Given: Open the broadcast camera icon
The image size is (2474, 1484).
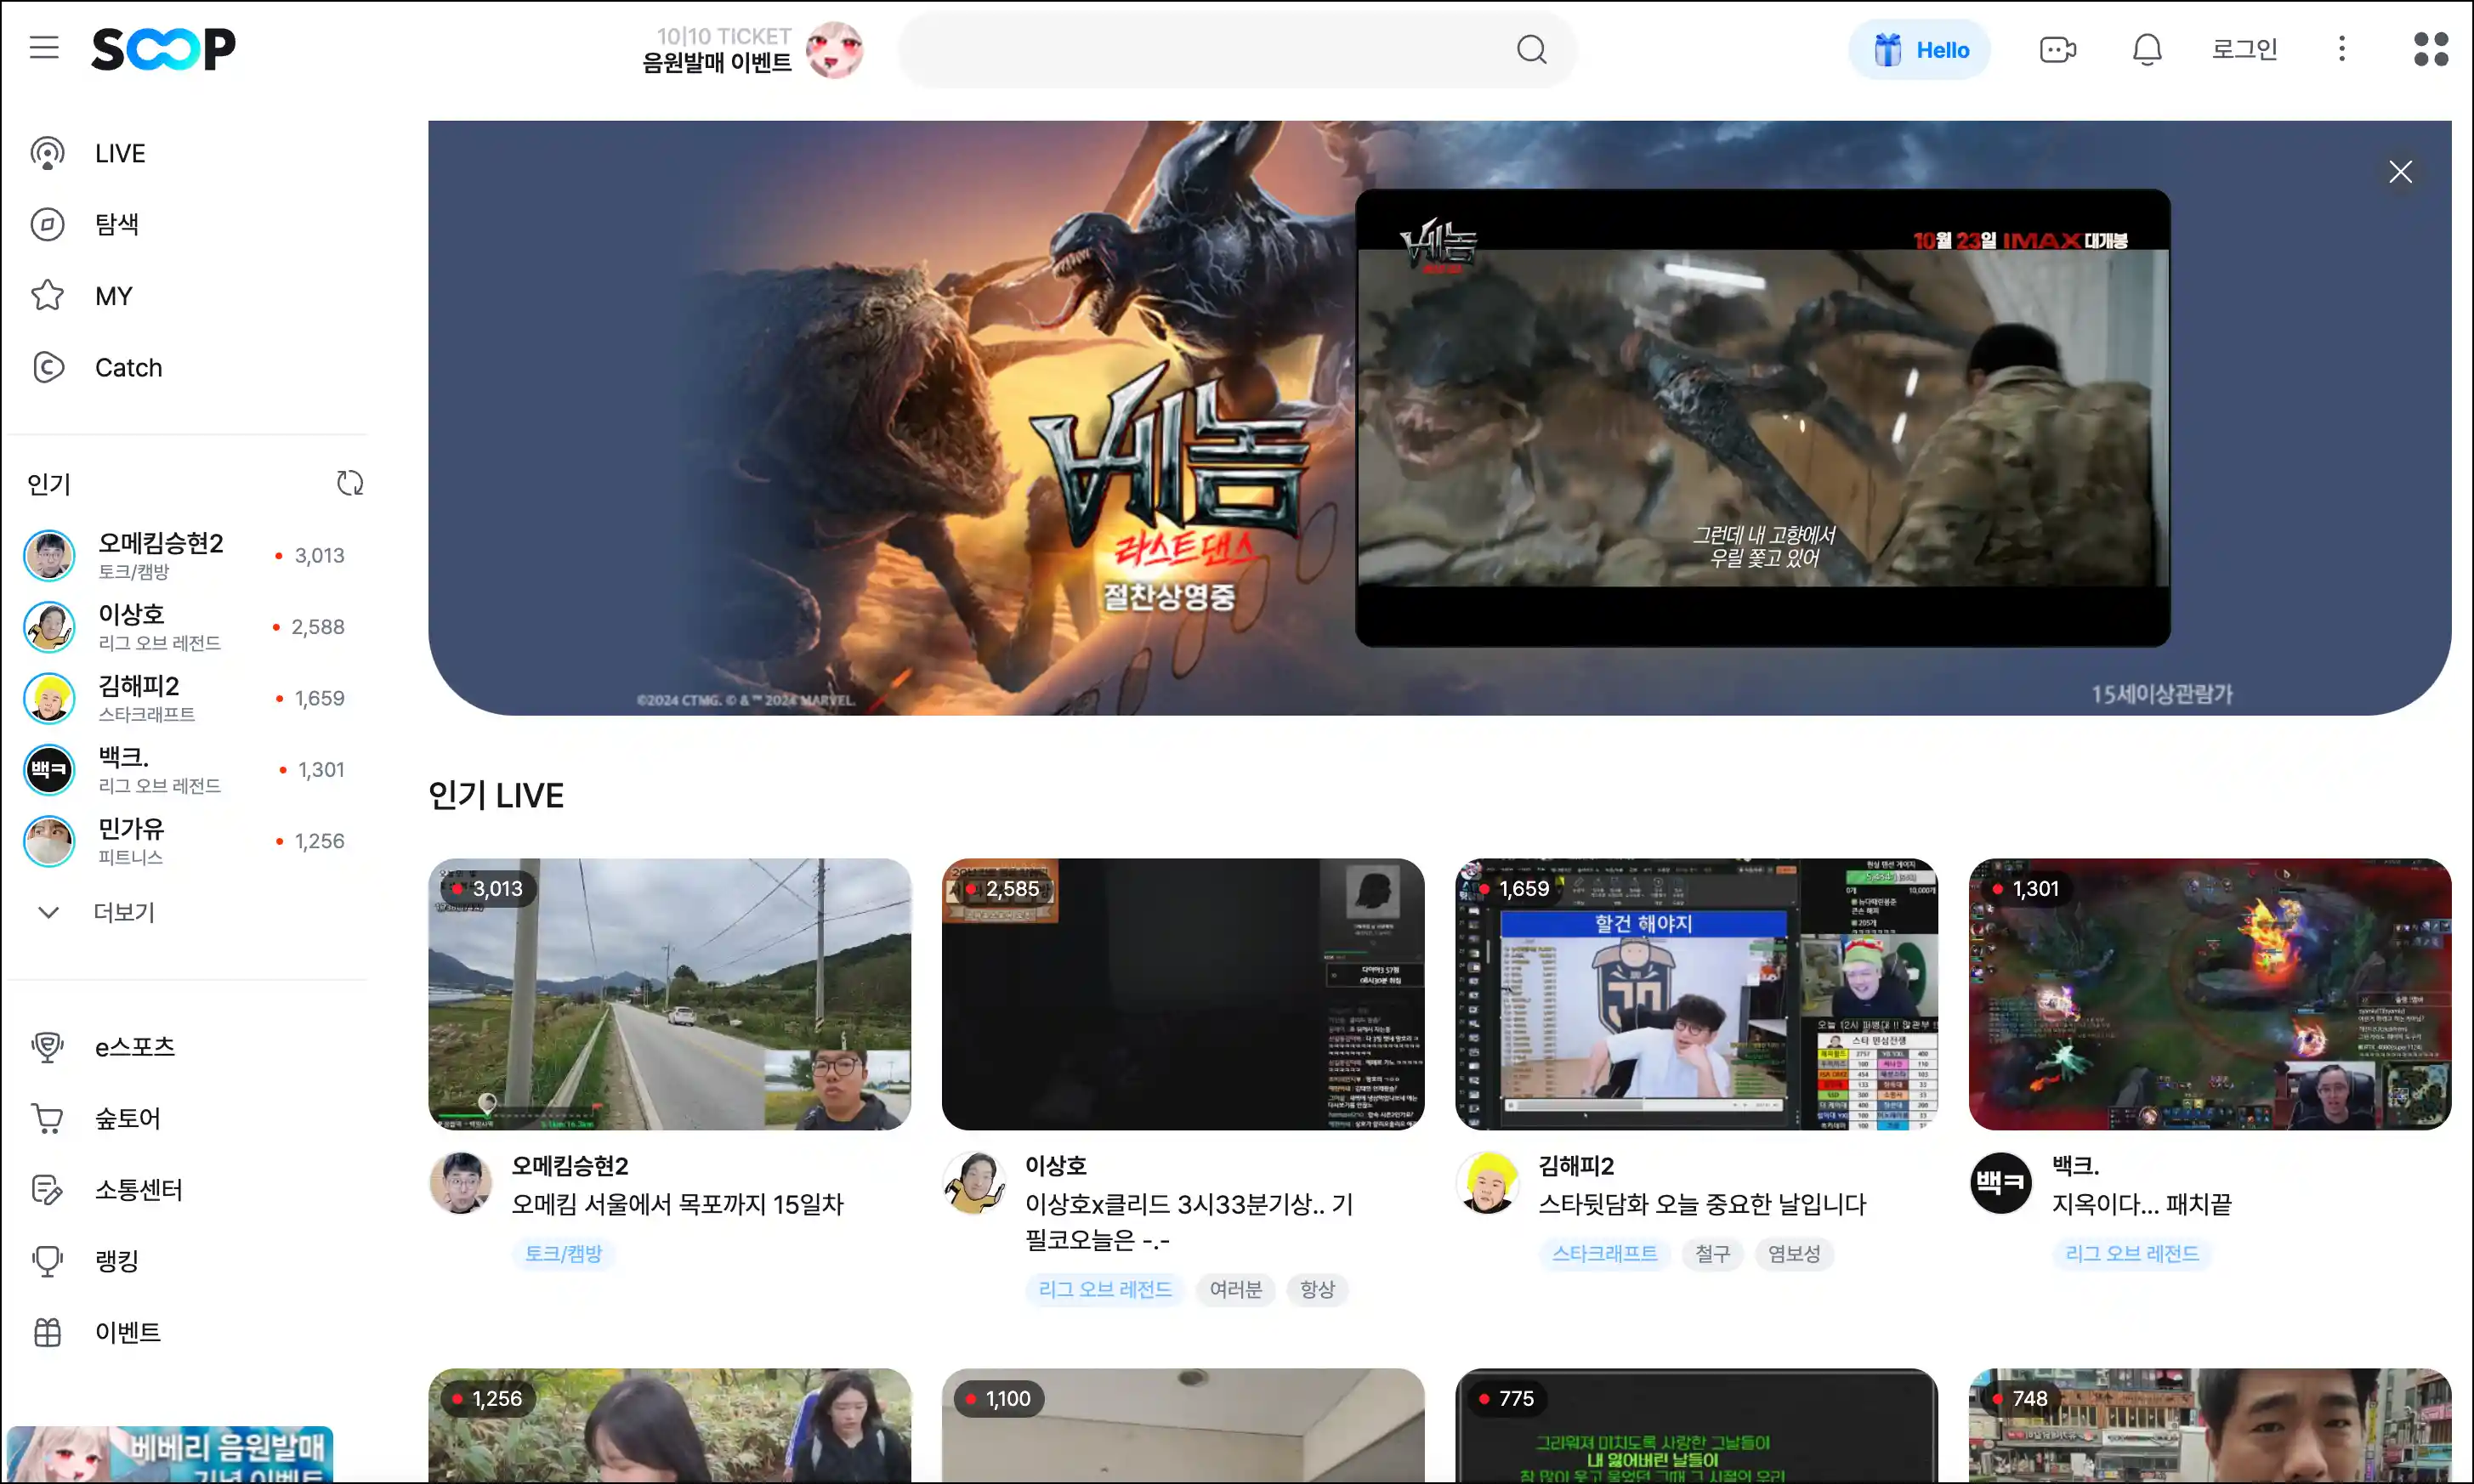Looking at the screenshot, I should pyautogui.click(x=2057, y=49).
